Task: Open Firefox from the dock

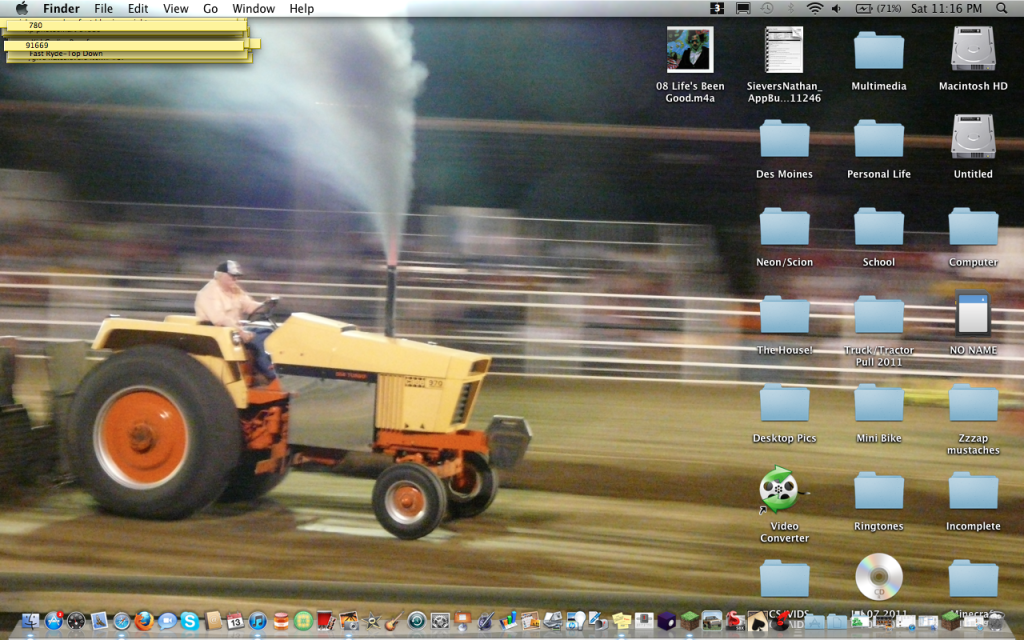Action: (144, 621)
